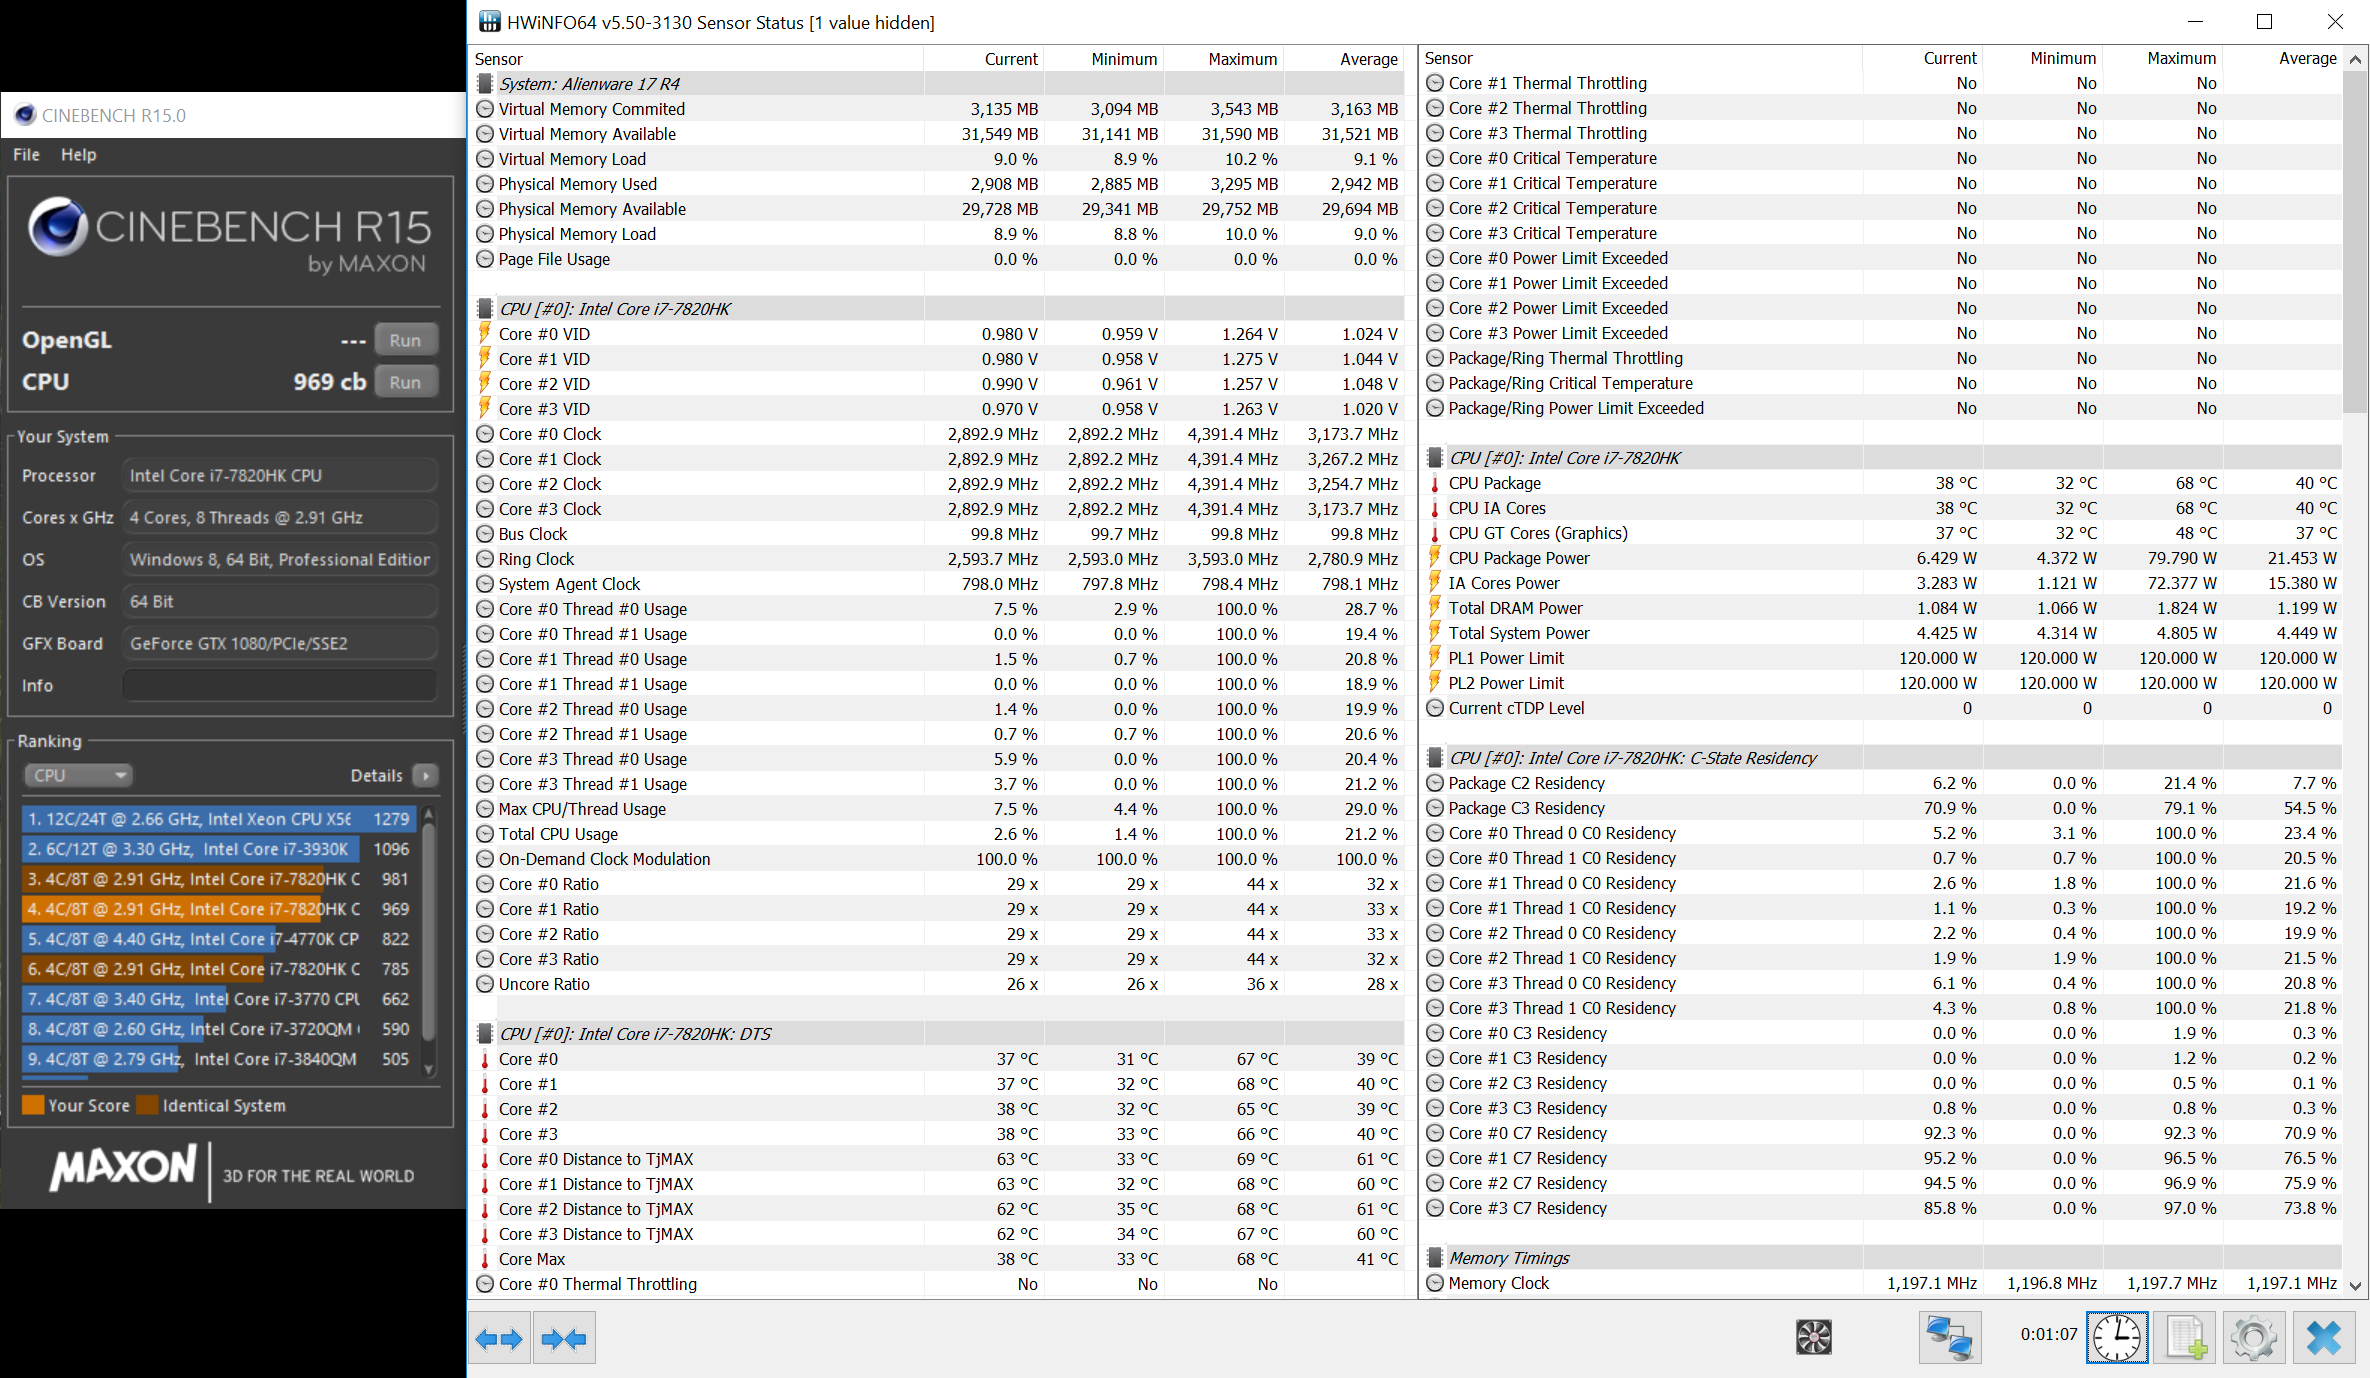This screenshot has width=2370, height=1378.
Task: Click the expand sensor columns arrows icon
Action: point(500,1338)
